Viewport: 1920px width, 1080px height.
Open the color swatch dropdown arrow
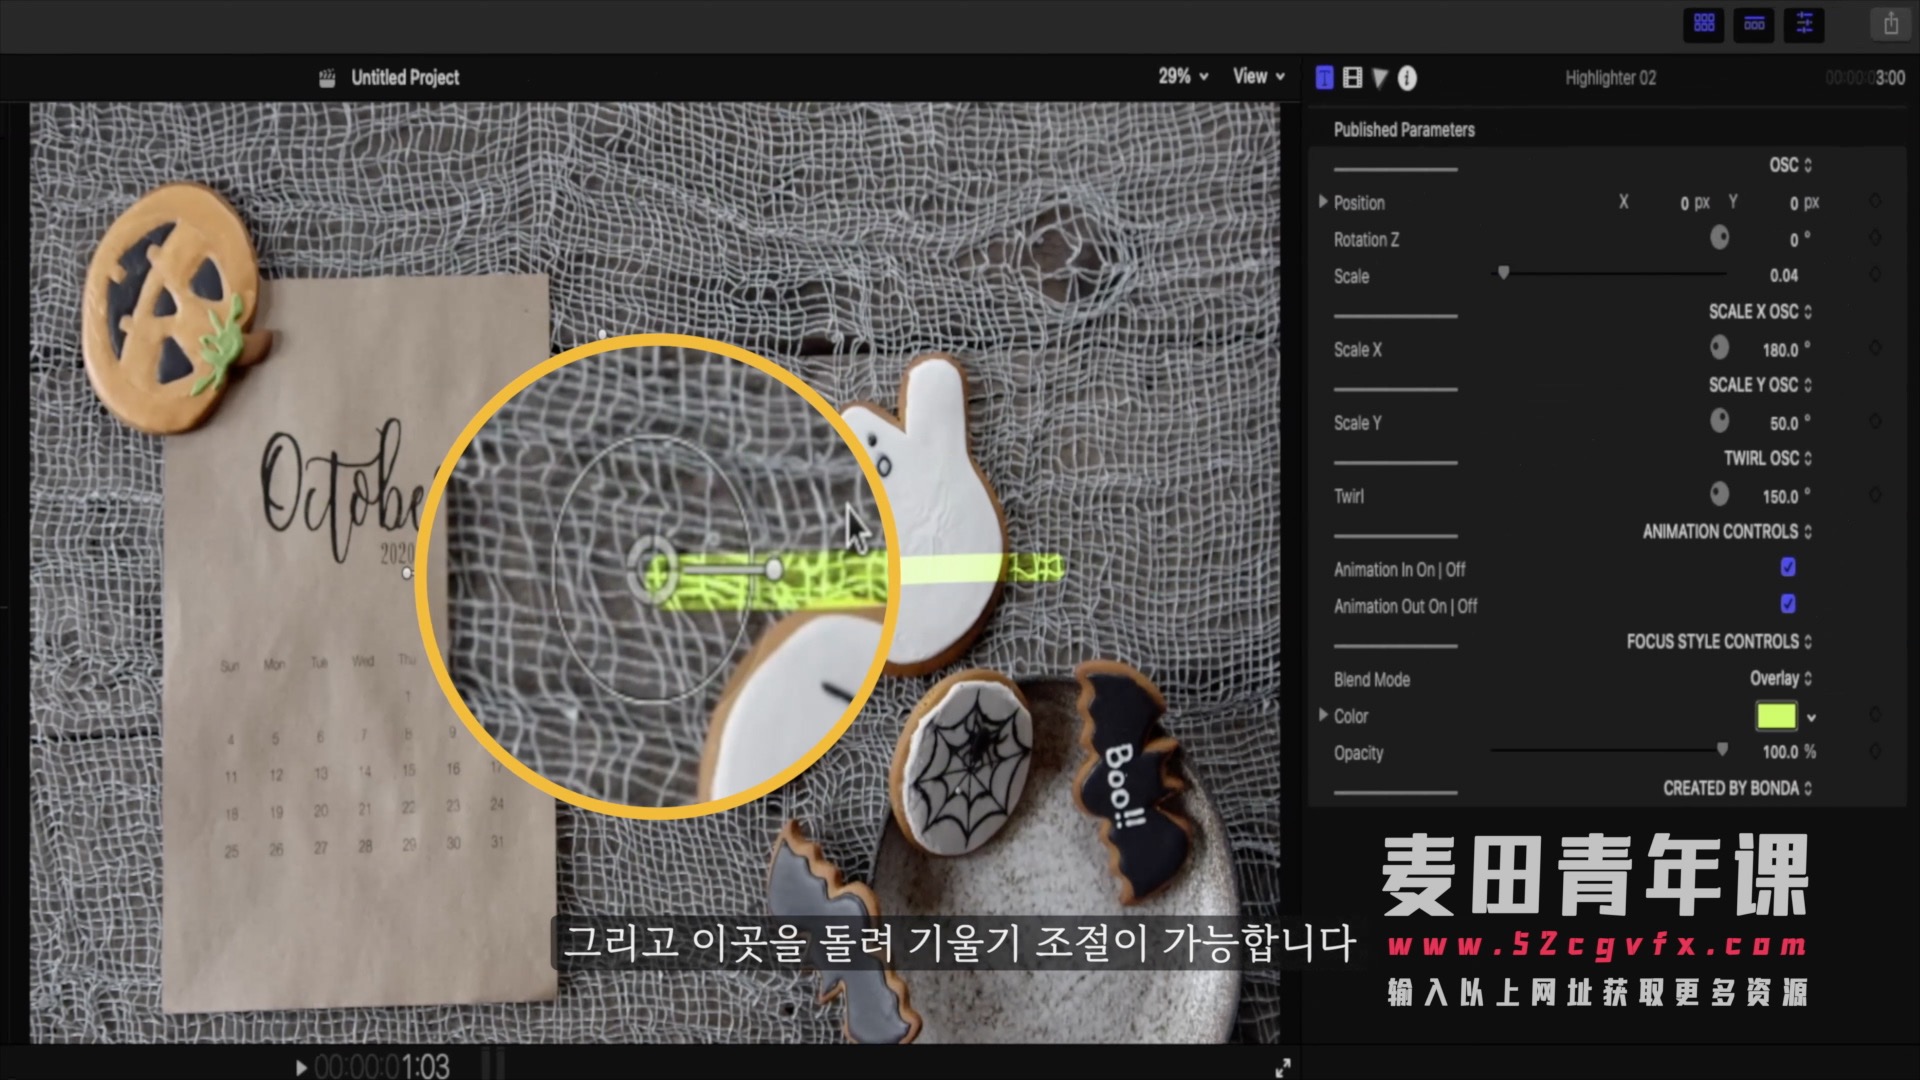tap(1811, 717)
